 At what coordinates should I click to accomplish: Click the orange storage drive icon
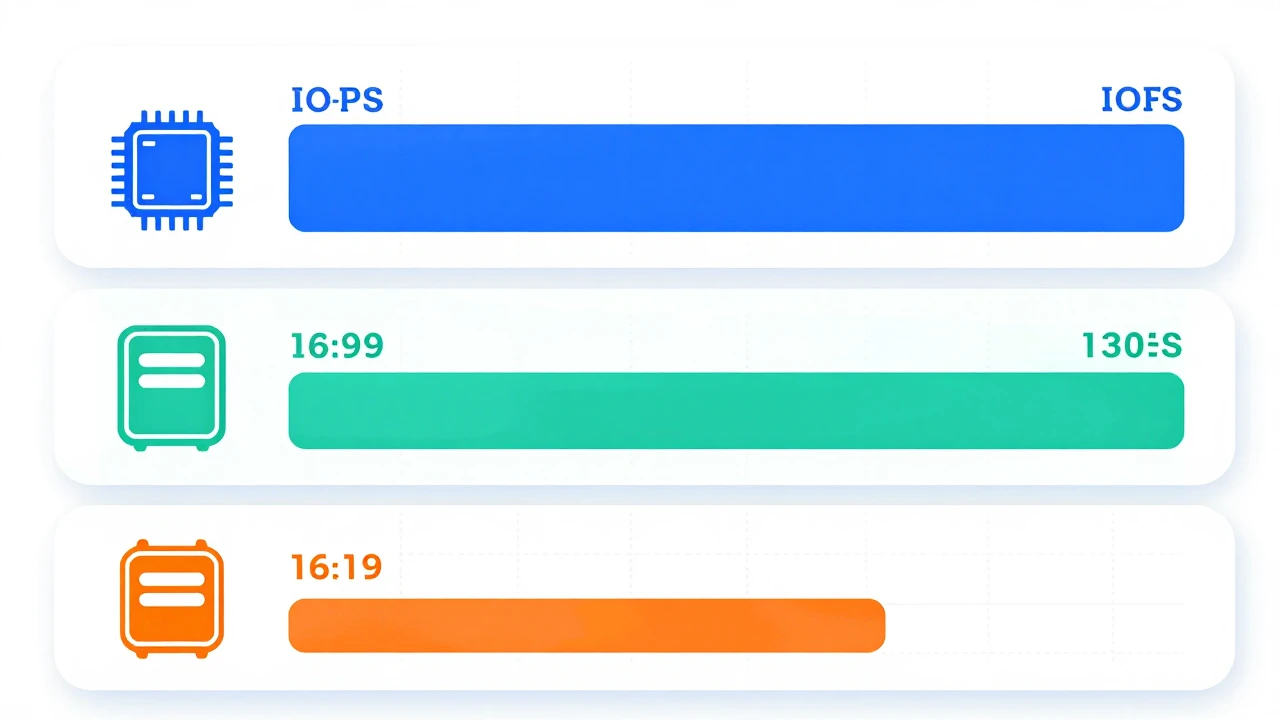click(171, 598)
